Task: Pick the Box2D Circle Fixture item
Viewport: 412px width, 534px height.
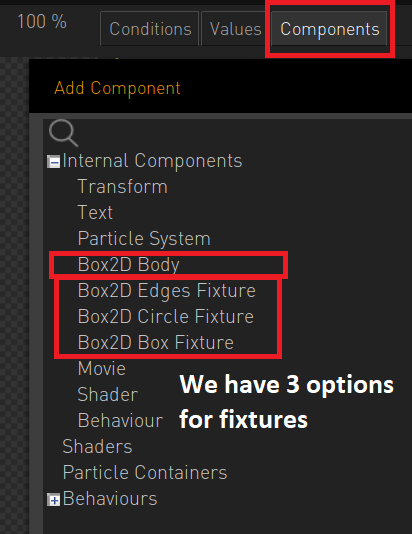Action: tap(165, 316)
